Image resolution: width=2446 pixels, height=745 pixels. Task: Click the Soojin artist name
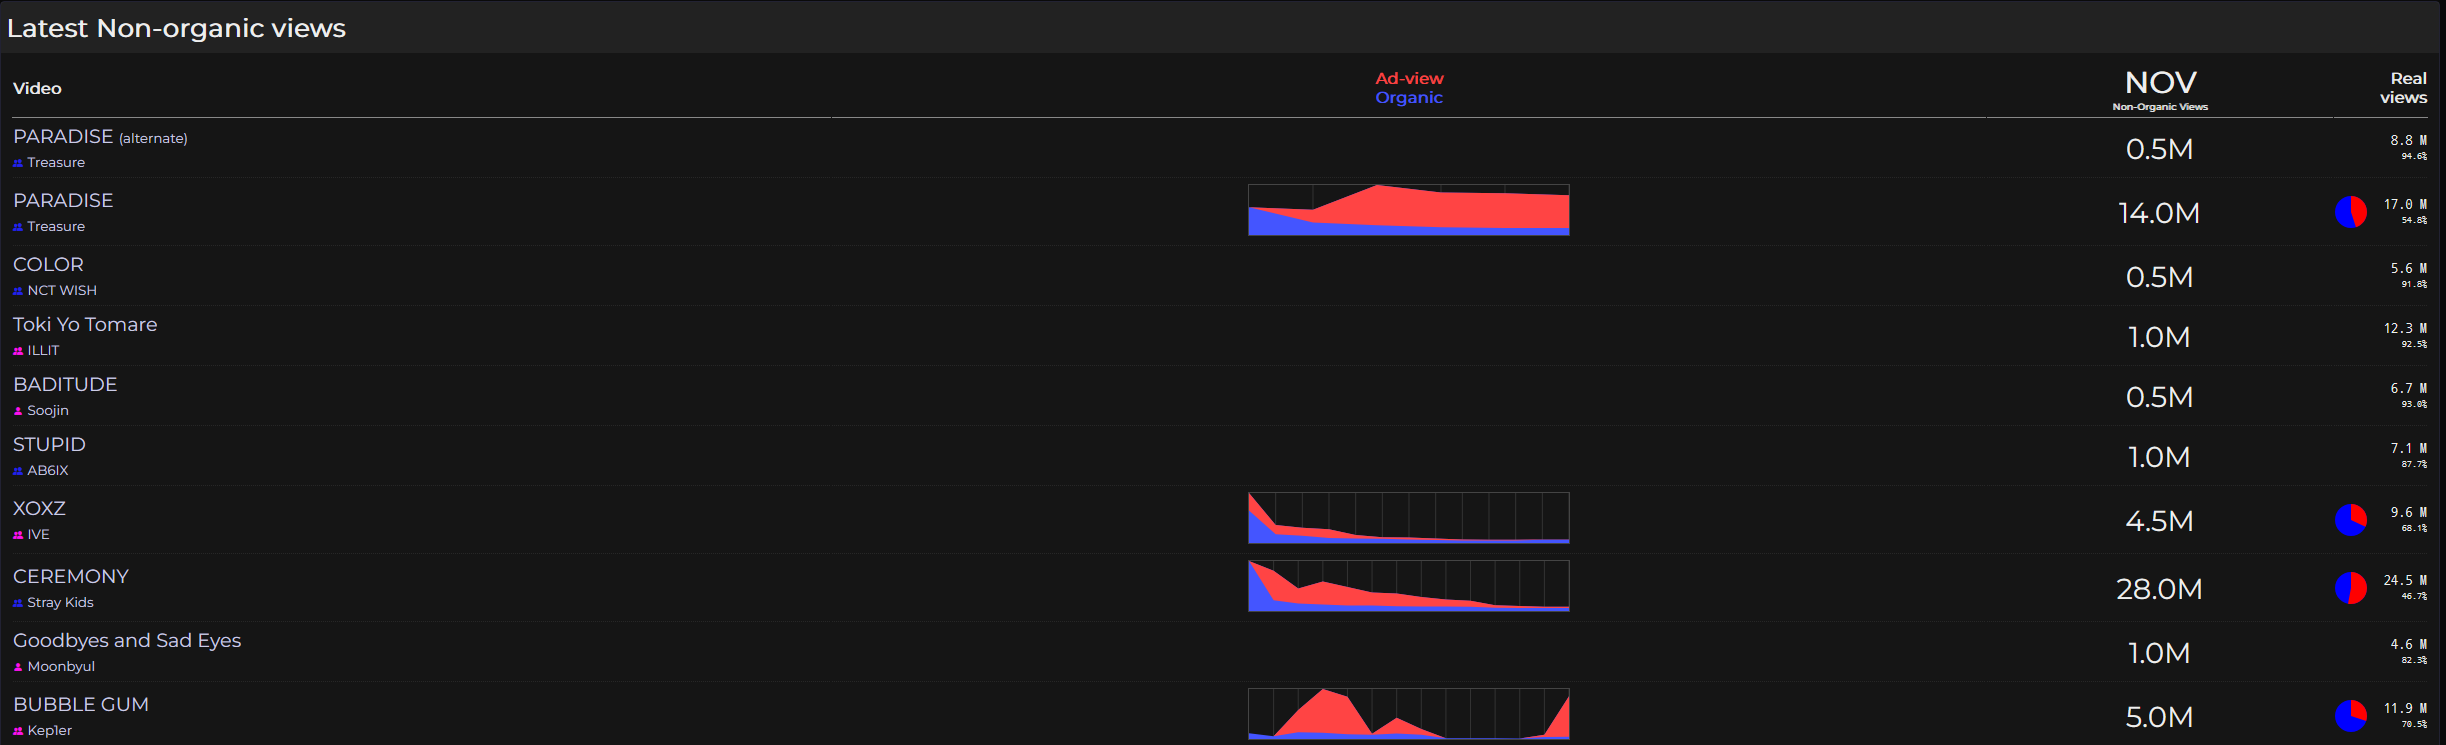click(x=48, y=411)
